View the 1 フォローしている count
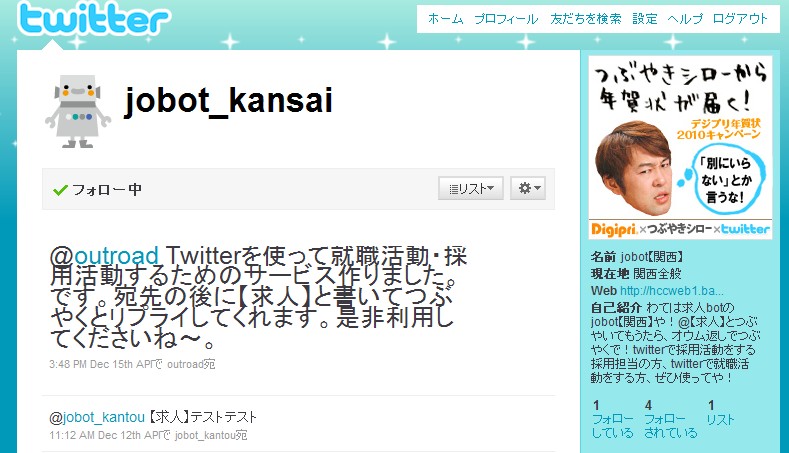 pos(612,419)
